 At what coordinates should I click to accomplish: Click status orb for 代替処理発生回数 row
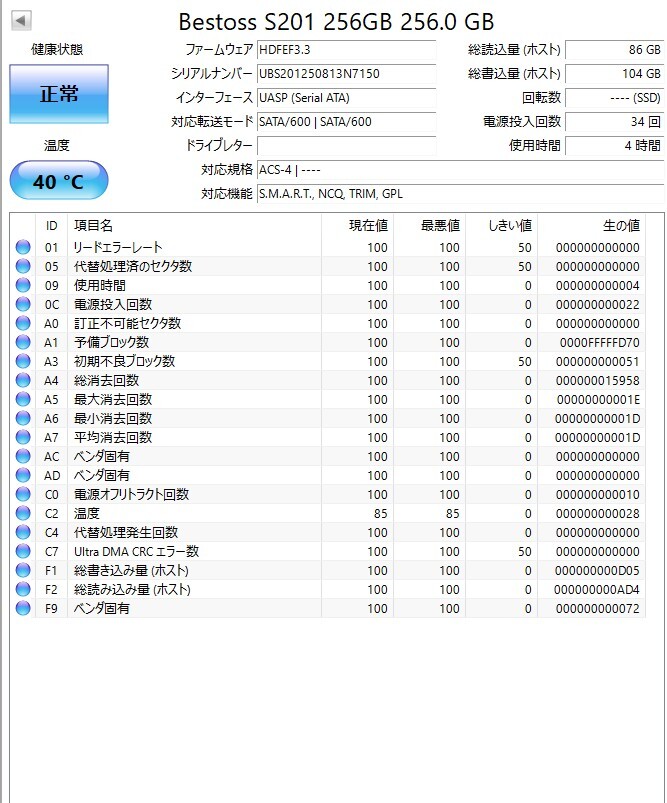click(23, 532)
